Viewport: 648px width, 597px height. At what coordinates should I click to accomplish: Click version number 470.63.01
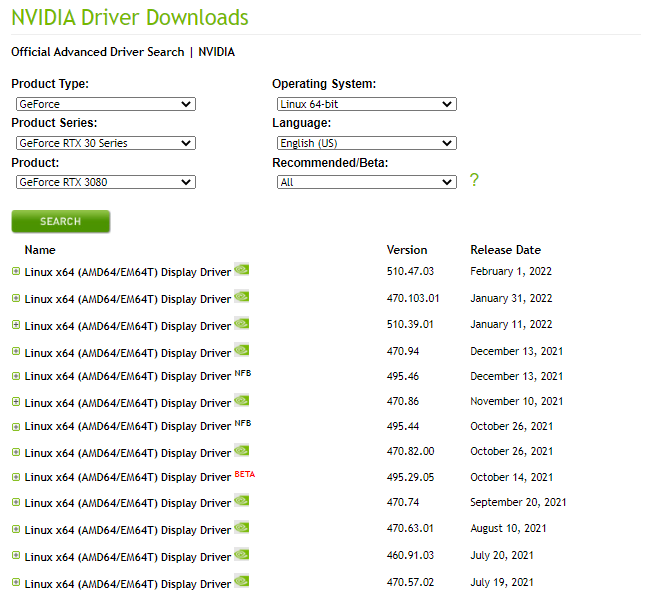click(410, 528)
